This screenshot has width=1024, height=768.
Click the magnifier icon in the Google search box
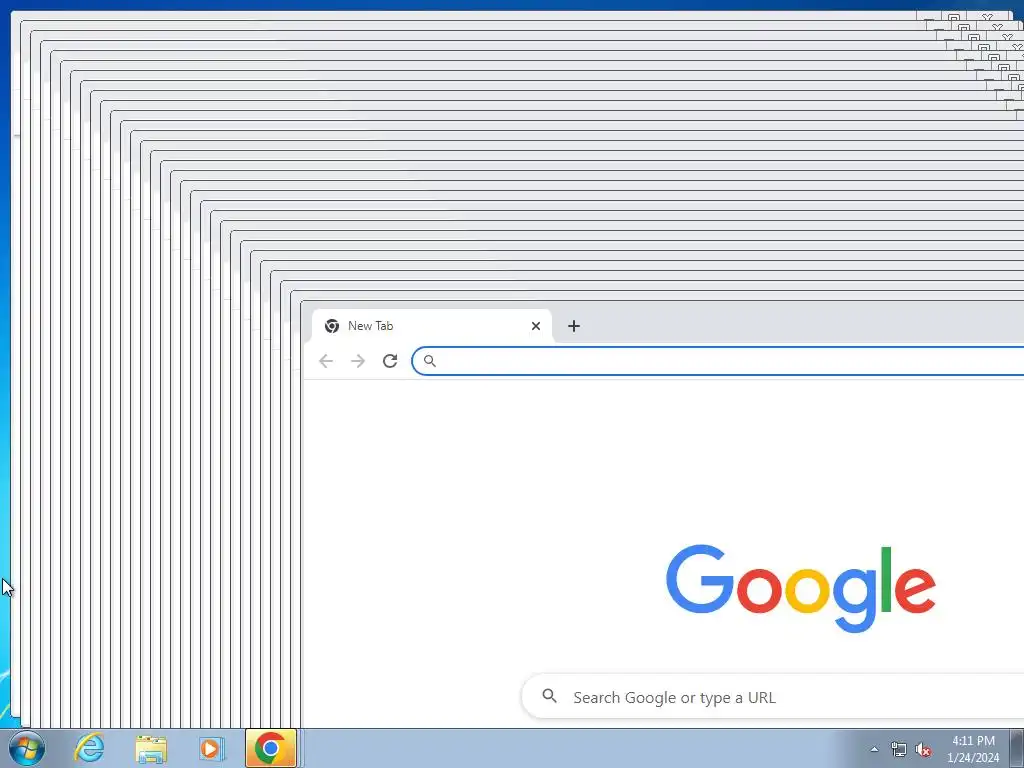tap(550, 696)
